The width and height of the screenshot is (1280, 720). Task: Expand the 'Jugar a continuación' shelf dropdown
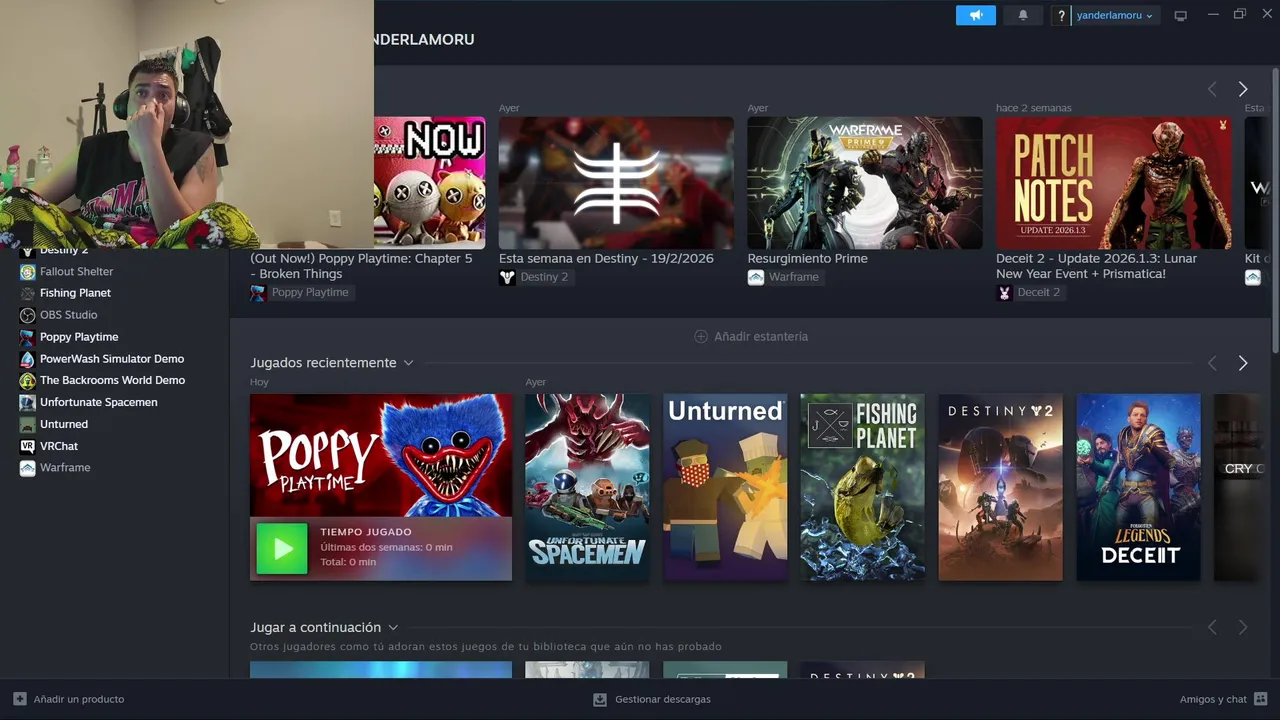pyautogui.click(x=393, y=628)
